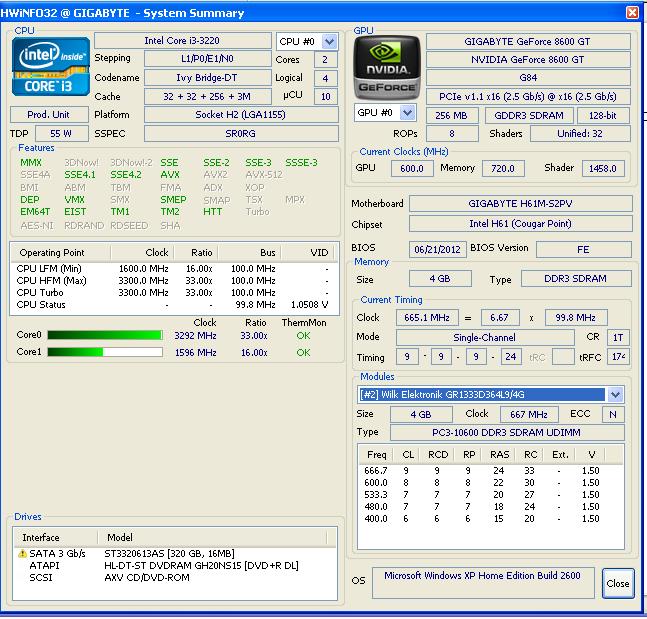Click the Clock column header in operating table
Viewport: 647px width, 619px height.
click(x=142, y=253)
